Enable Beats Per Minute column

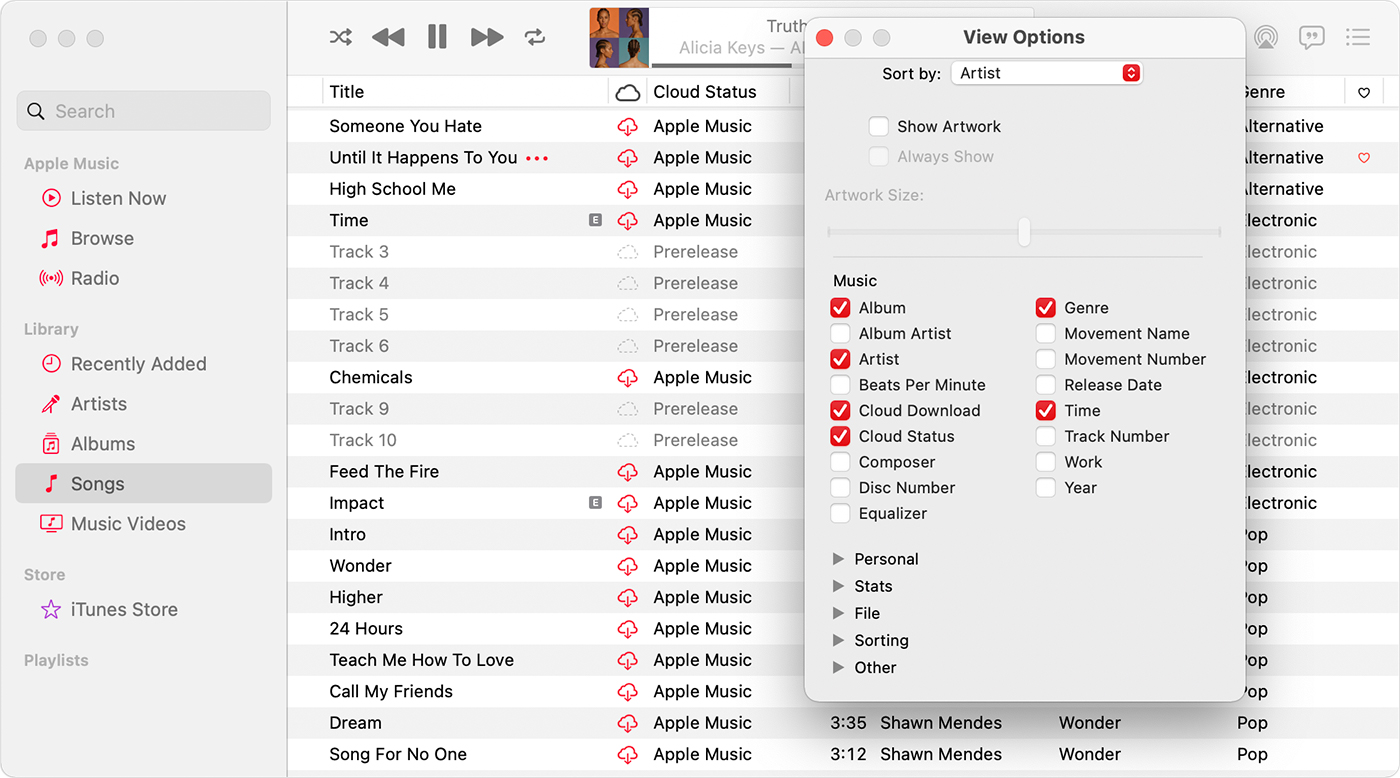coord(840,385)
